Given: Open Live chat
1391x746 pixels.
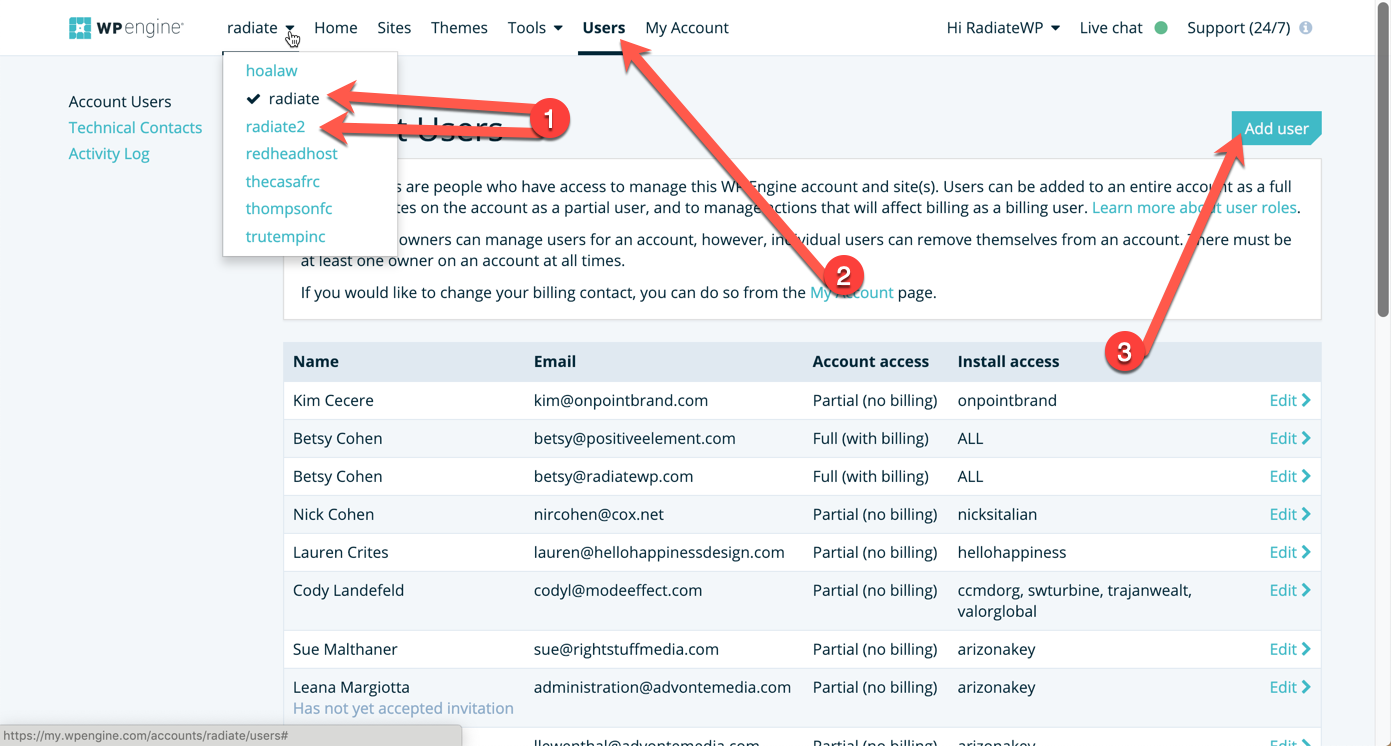Looking at the screenshot, I should tap(1111, 28).
